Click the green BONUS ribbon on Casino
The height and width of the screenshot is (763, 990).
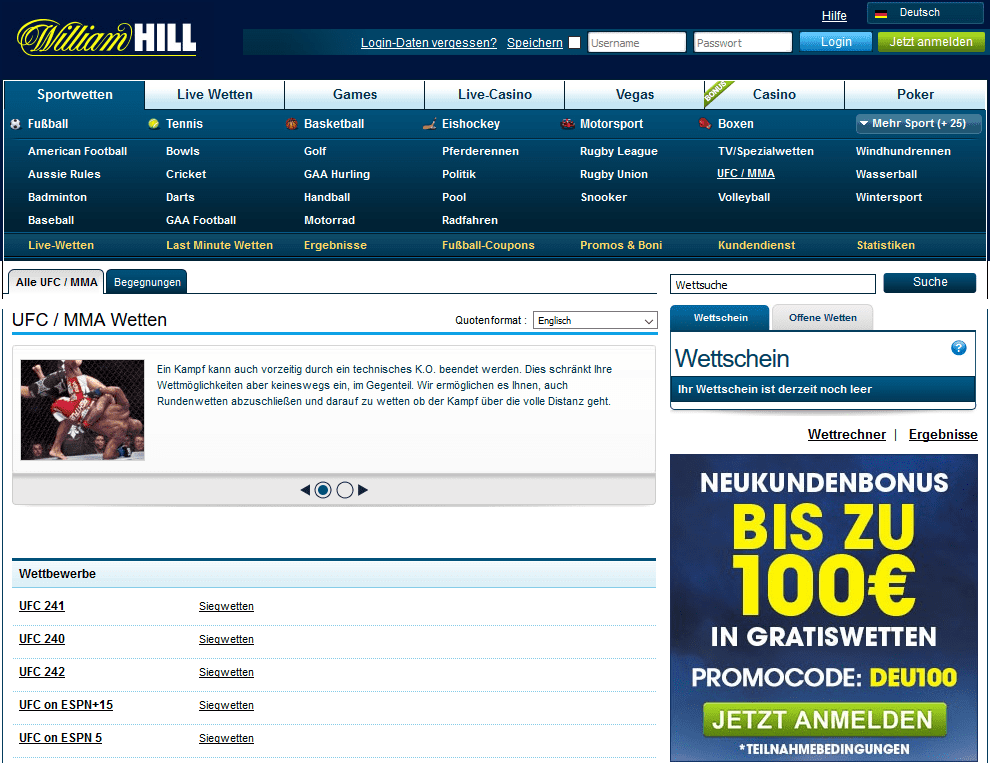click(717, 92)
